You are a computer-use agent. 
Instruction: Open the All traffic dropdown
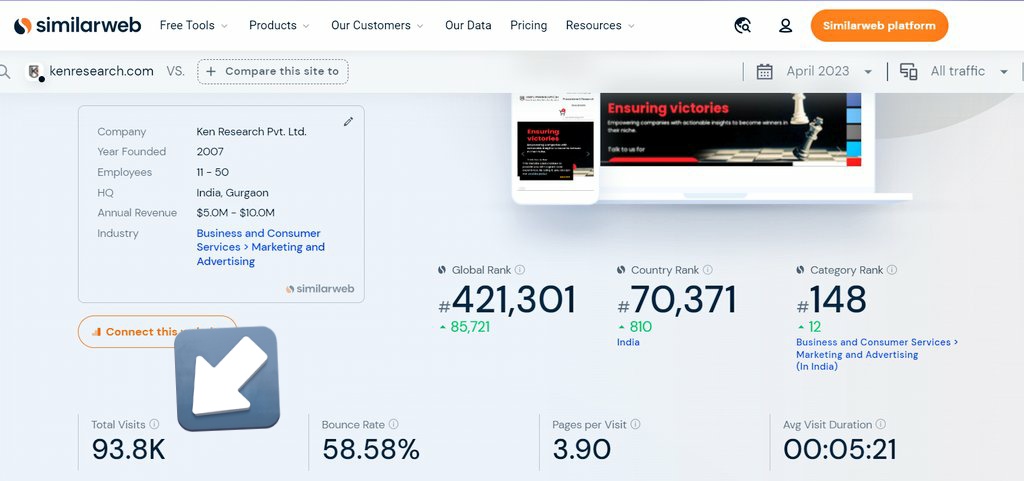coord(969,71)
